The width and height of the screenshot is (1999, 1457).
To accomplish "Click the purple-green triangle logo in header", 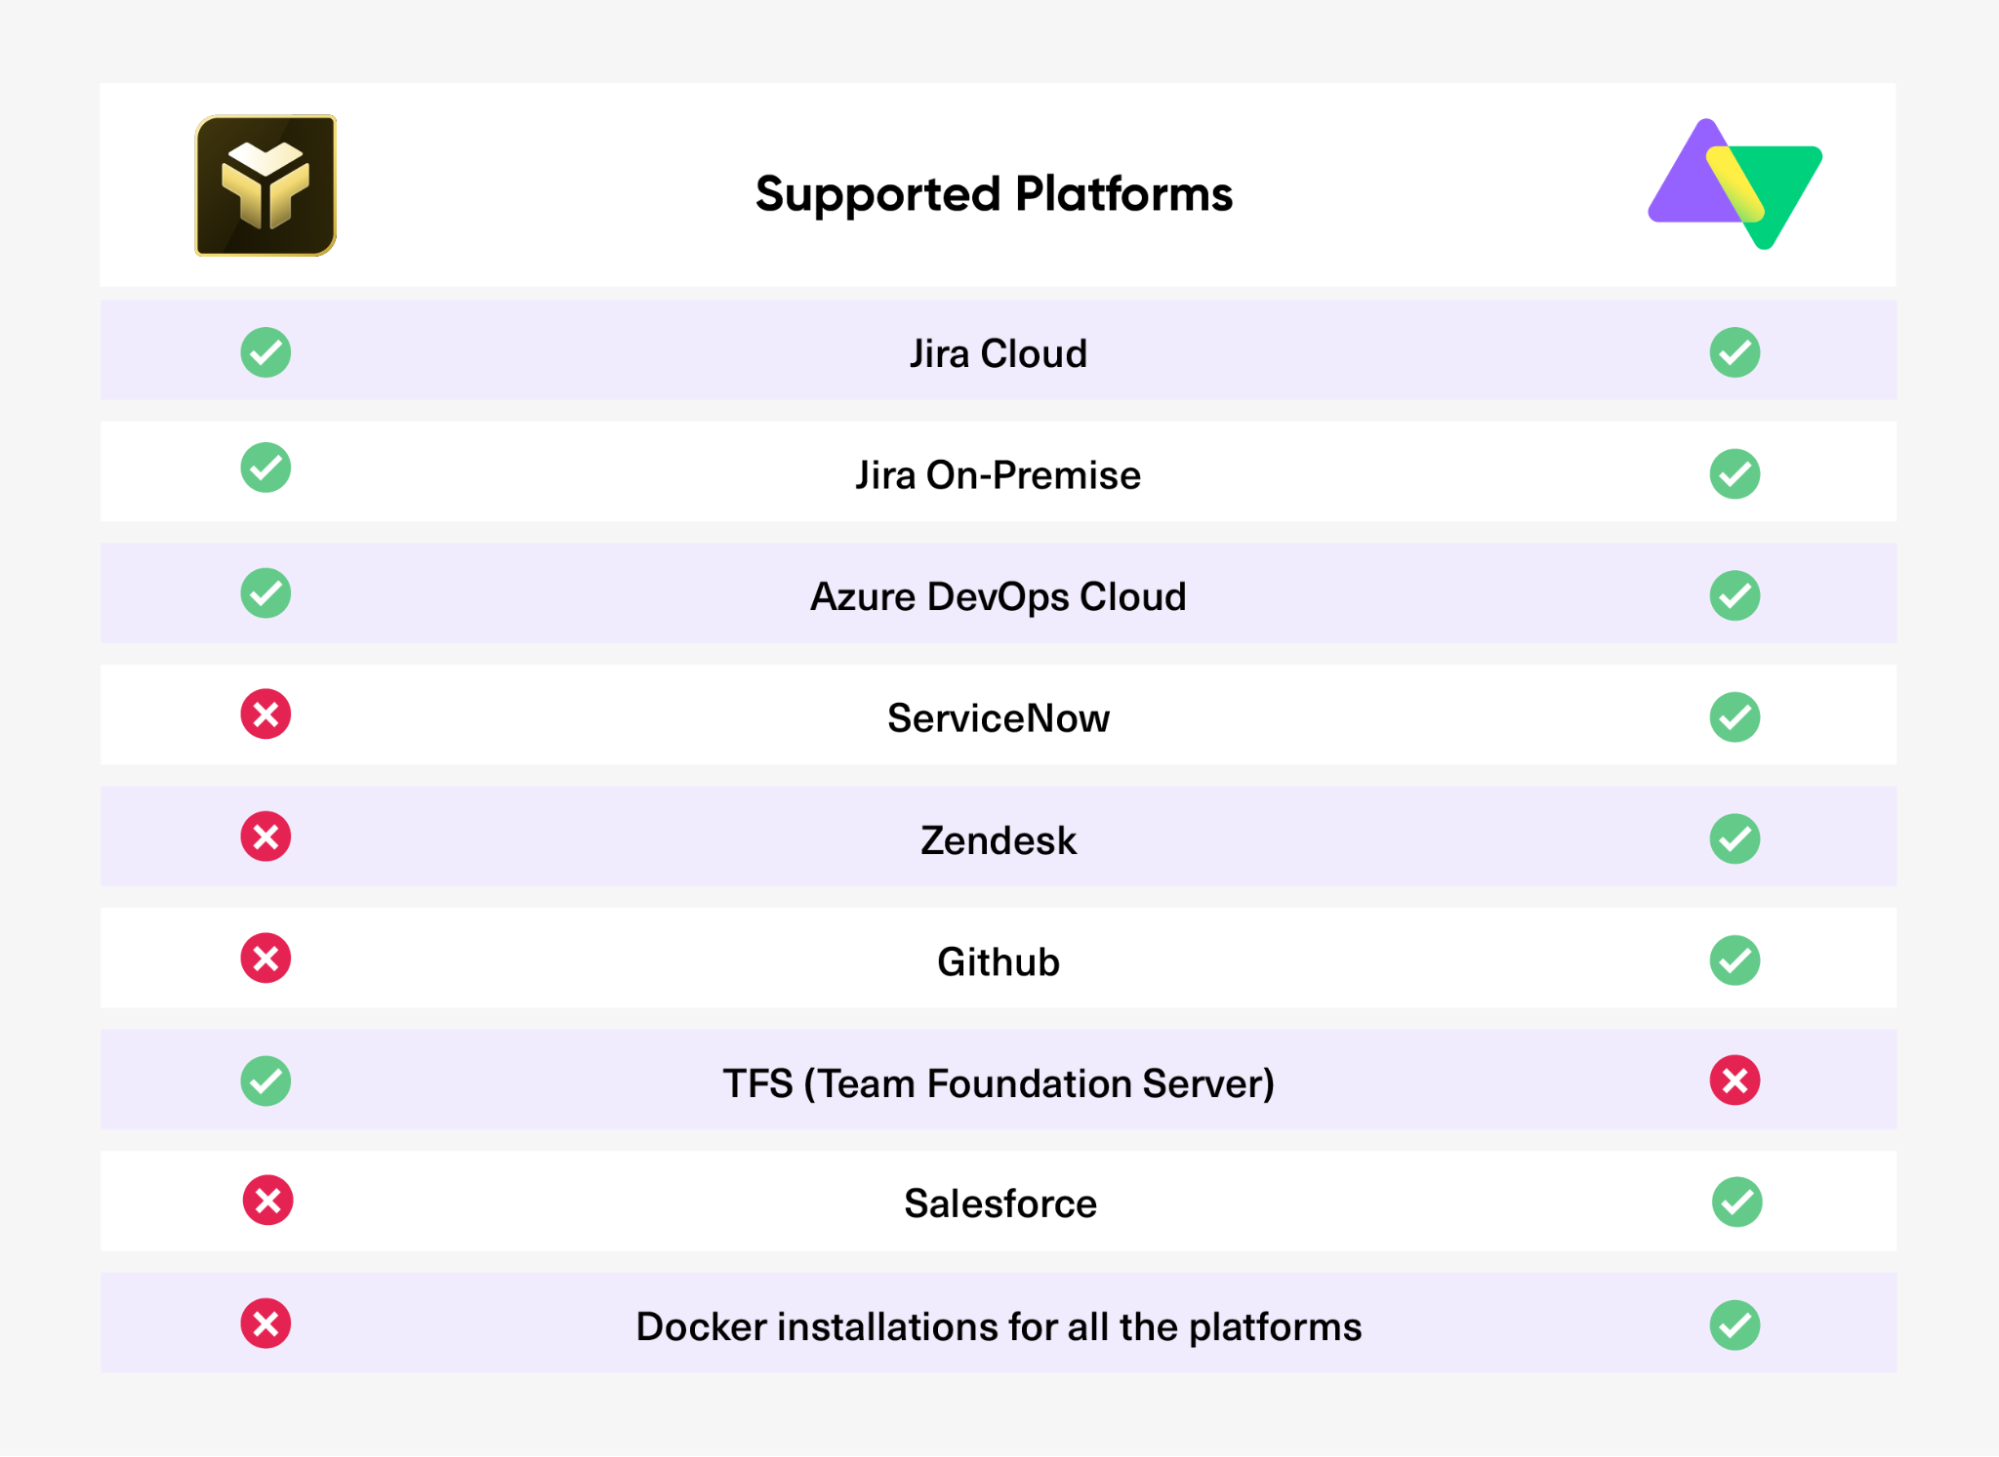I will point(1734,184).
